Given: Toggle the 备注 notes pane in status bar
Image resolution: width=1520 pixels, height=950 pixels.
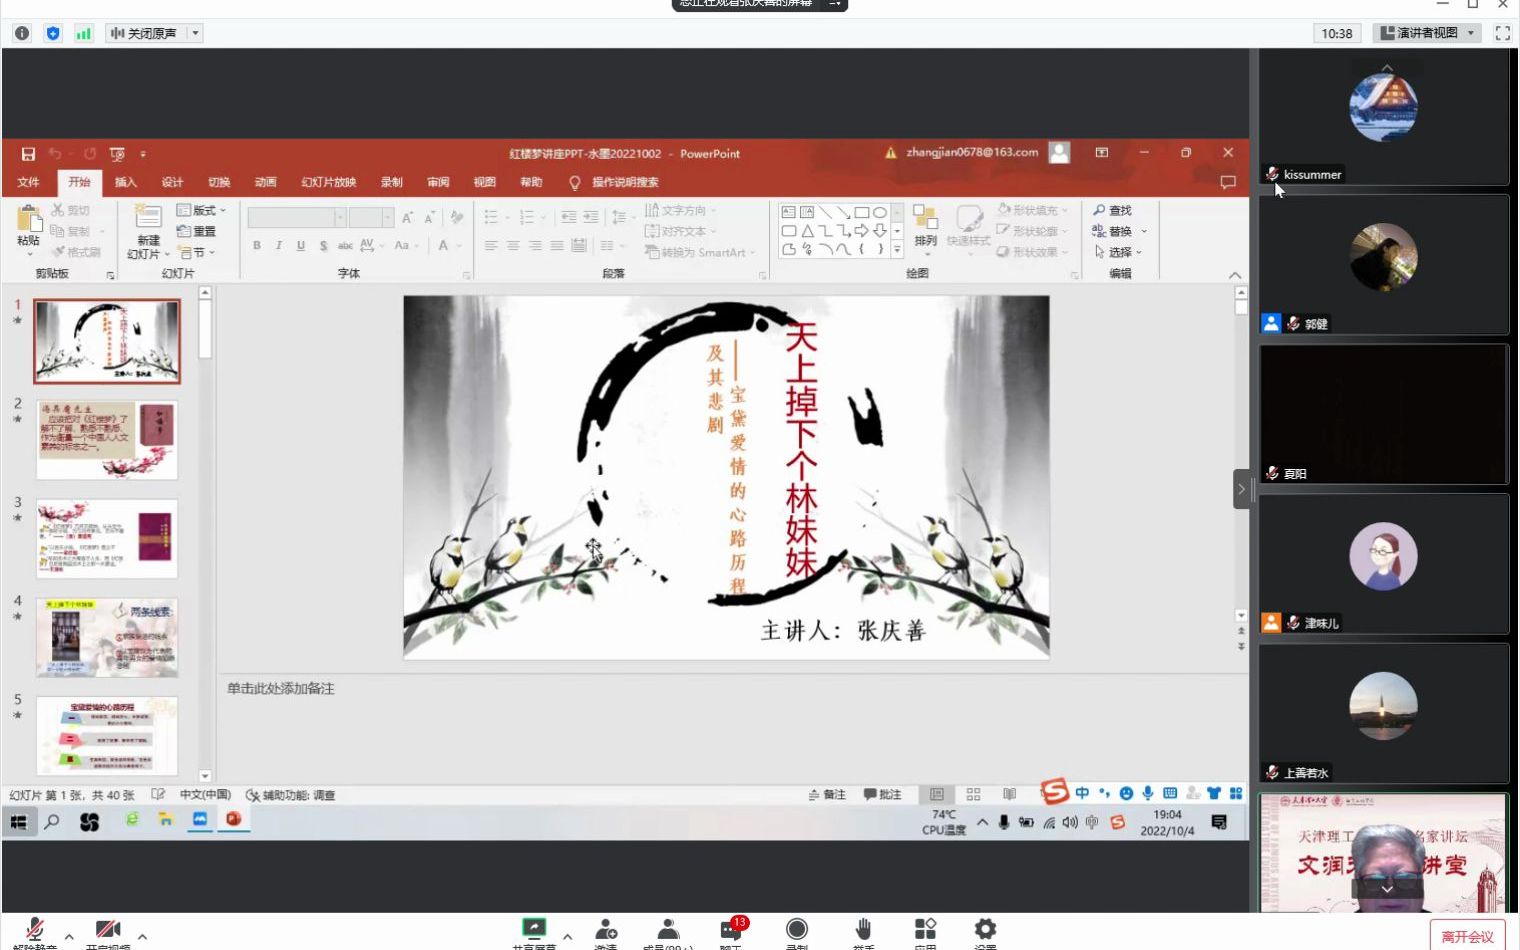Looking at the screenshot, I should (x=827, y=795).
